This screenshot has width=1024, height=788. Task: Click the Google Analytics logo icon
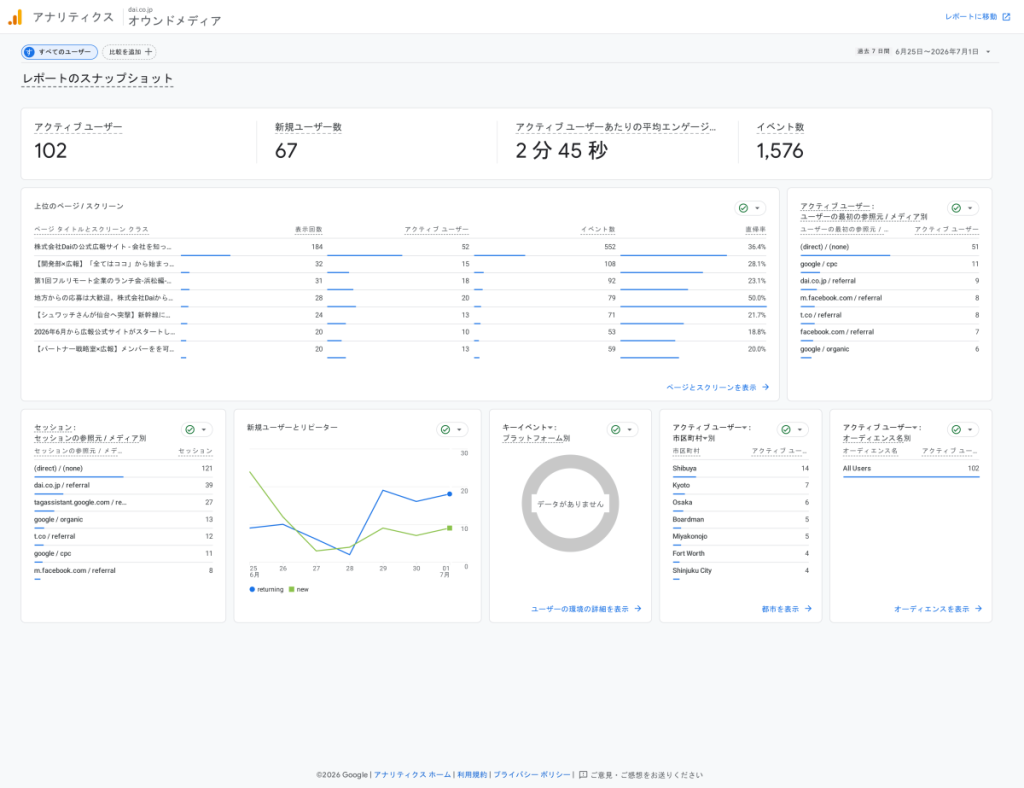pyautogui.click(x=15, y=17)
